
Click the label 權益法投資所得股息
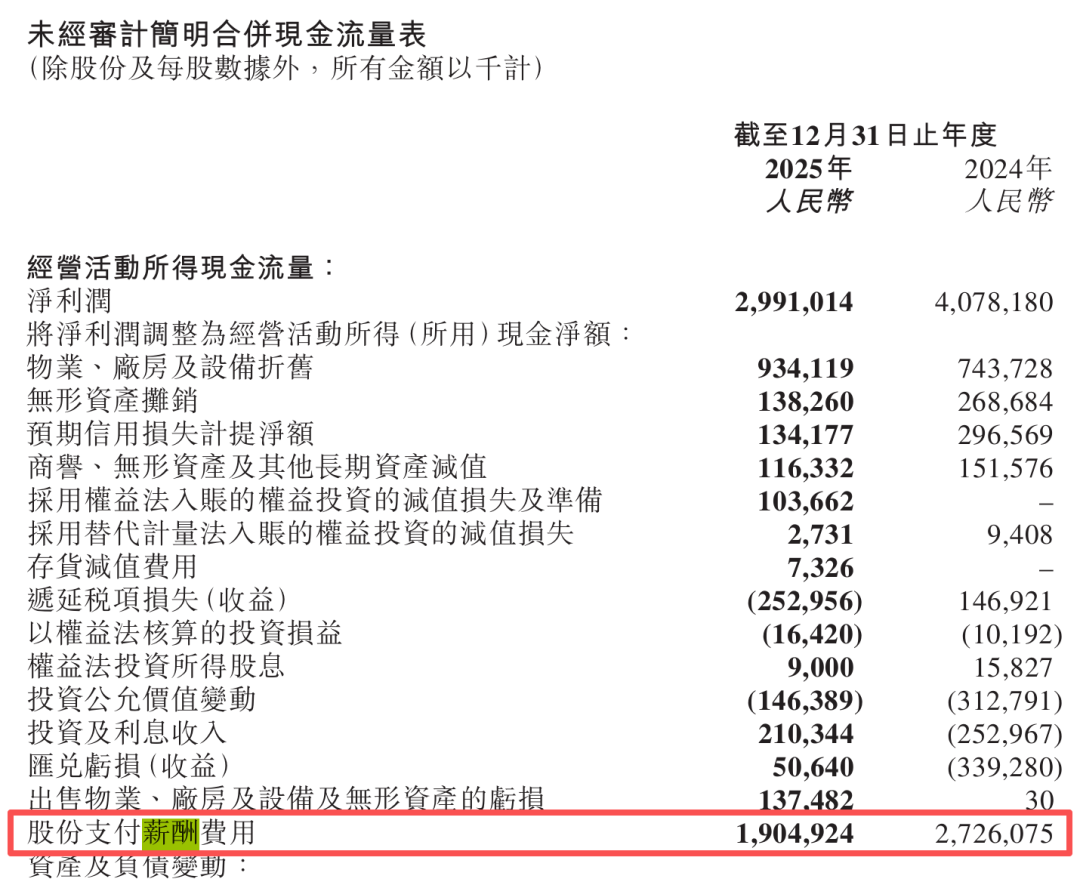(x=156, y=666)
